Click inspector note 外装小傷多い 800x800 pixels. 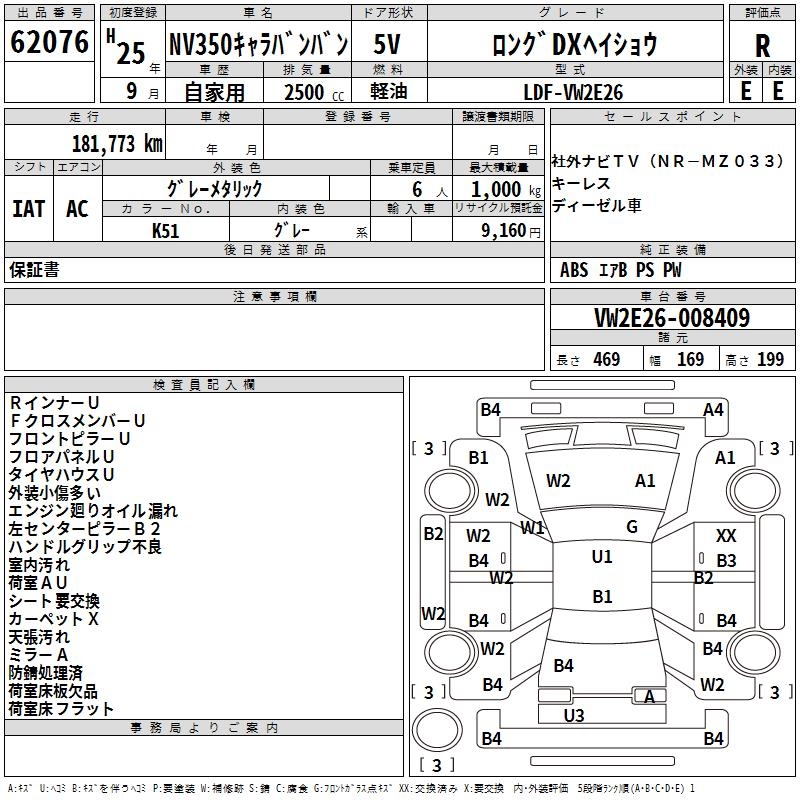pos(55,493)
